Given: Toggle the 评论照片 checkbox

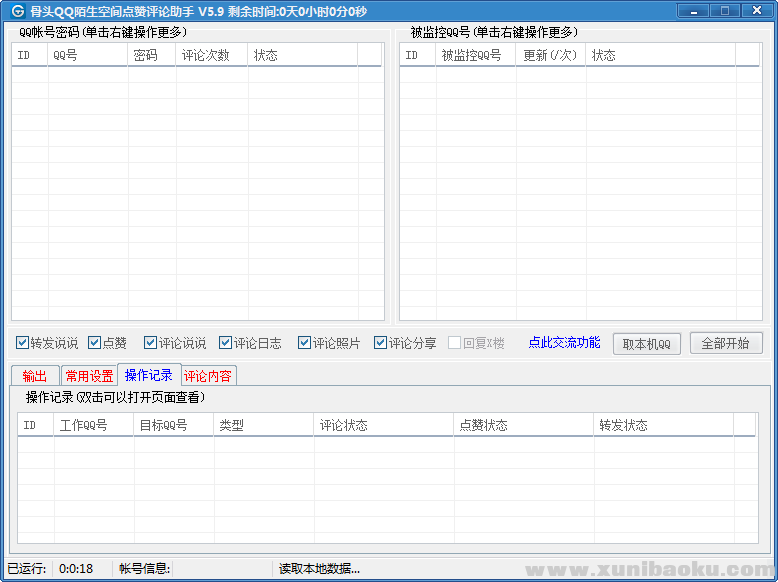Looking at the screenshot, I should (304, 343).
